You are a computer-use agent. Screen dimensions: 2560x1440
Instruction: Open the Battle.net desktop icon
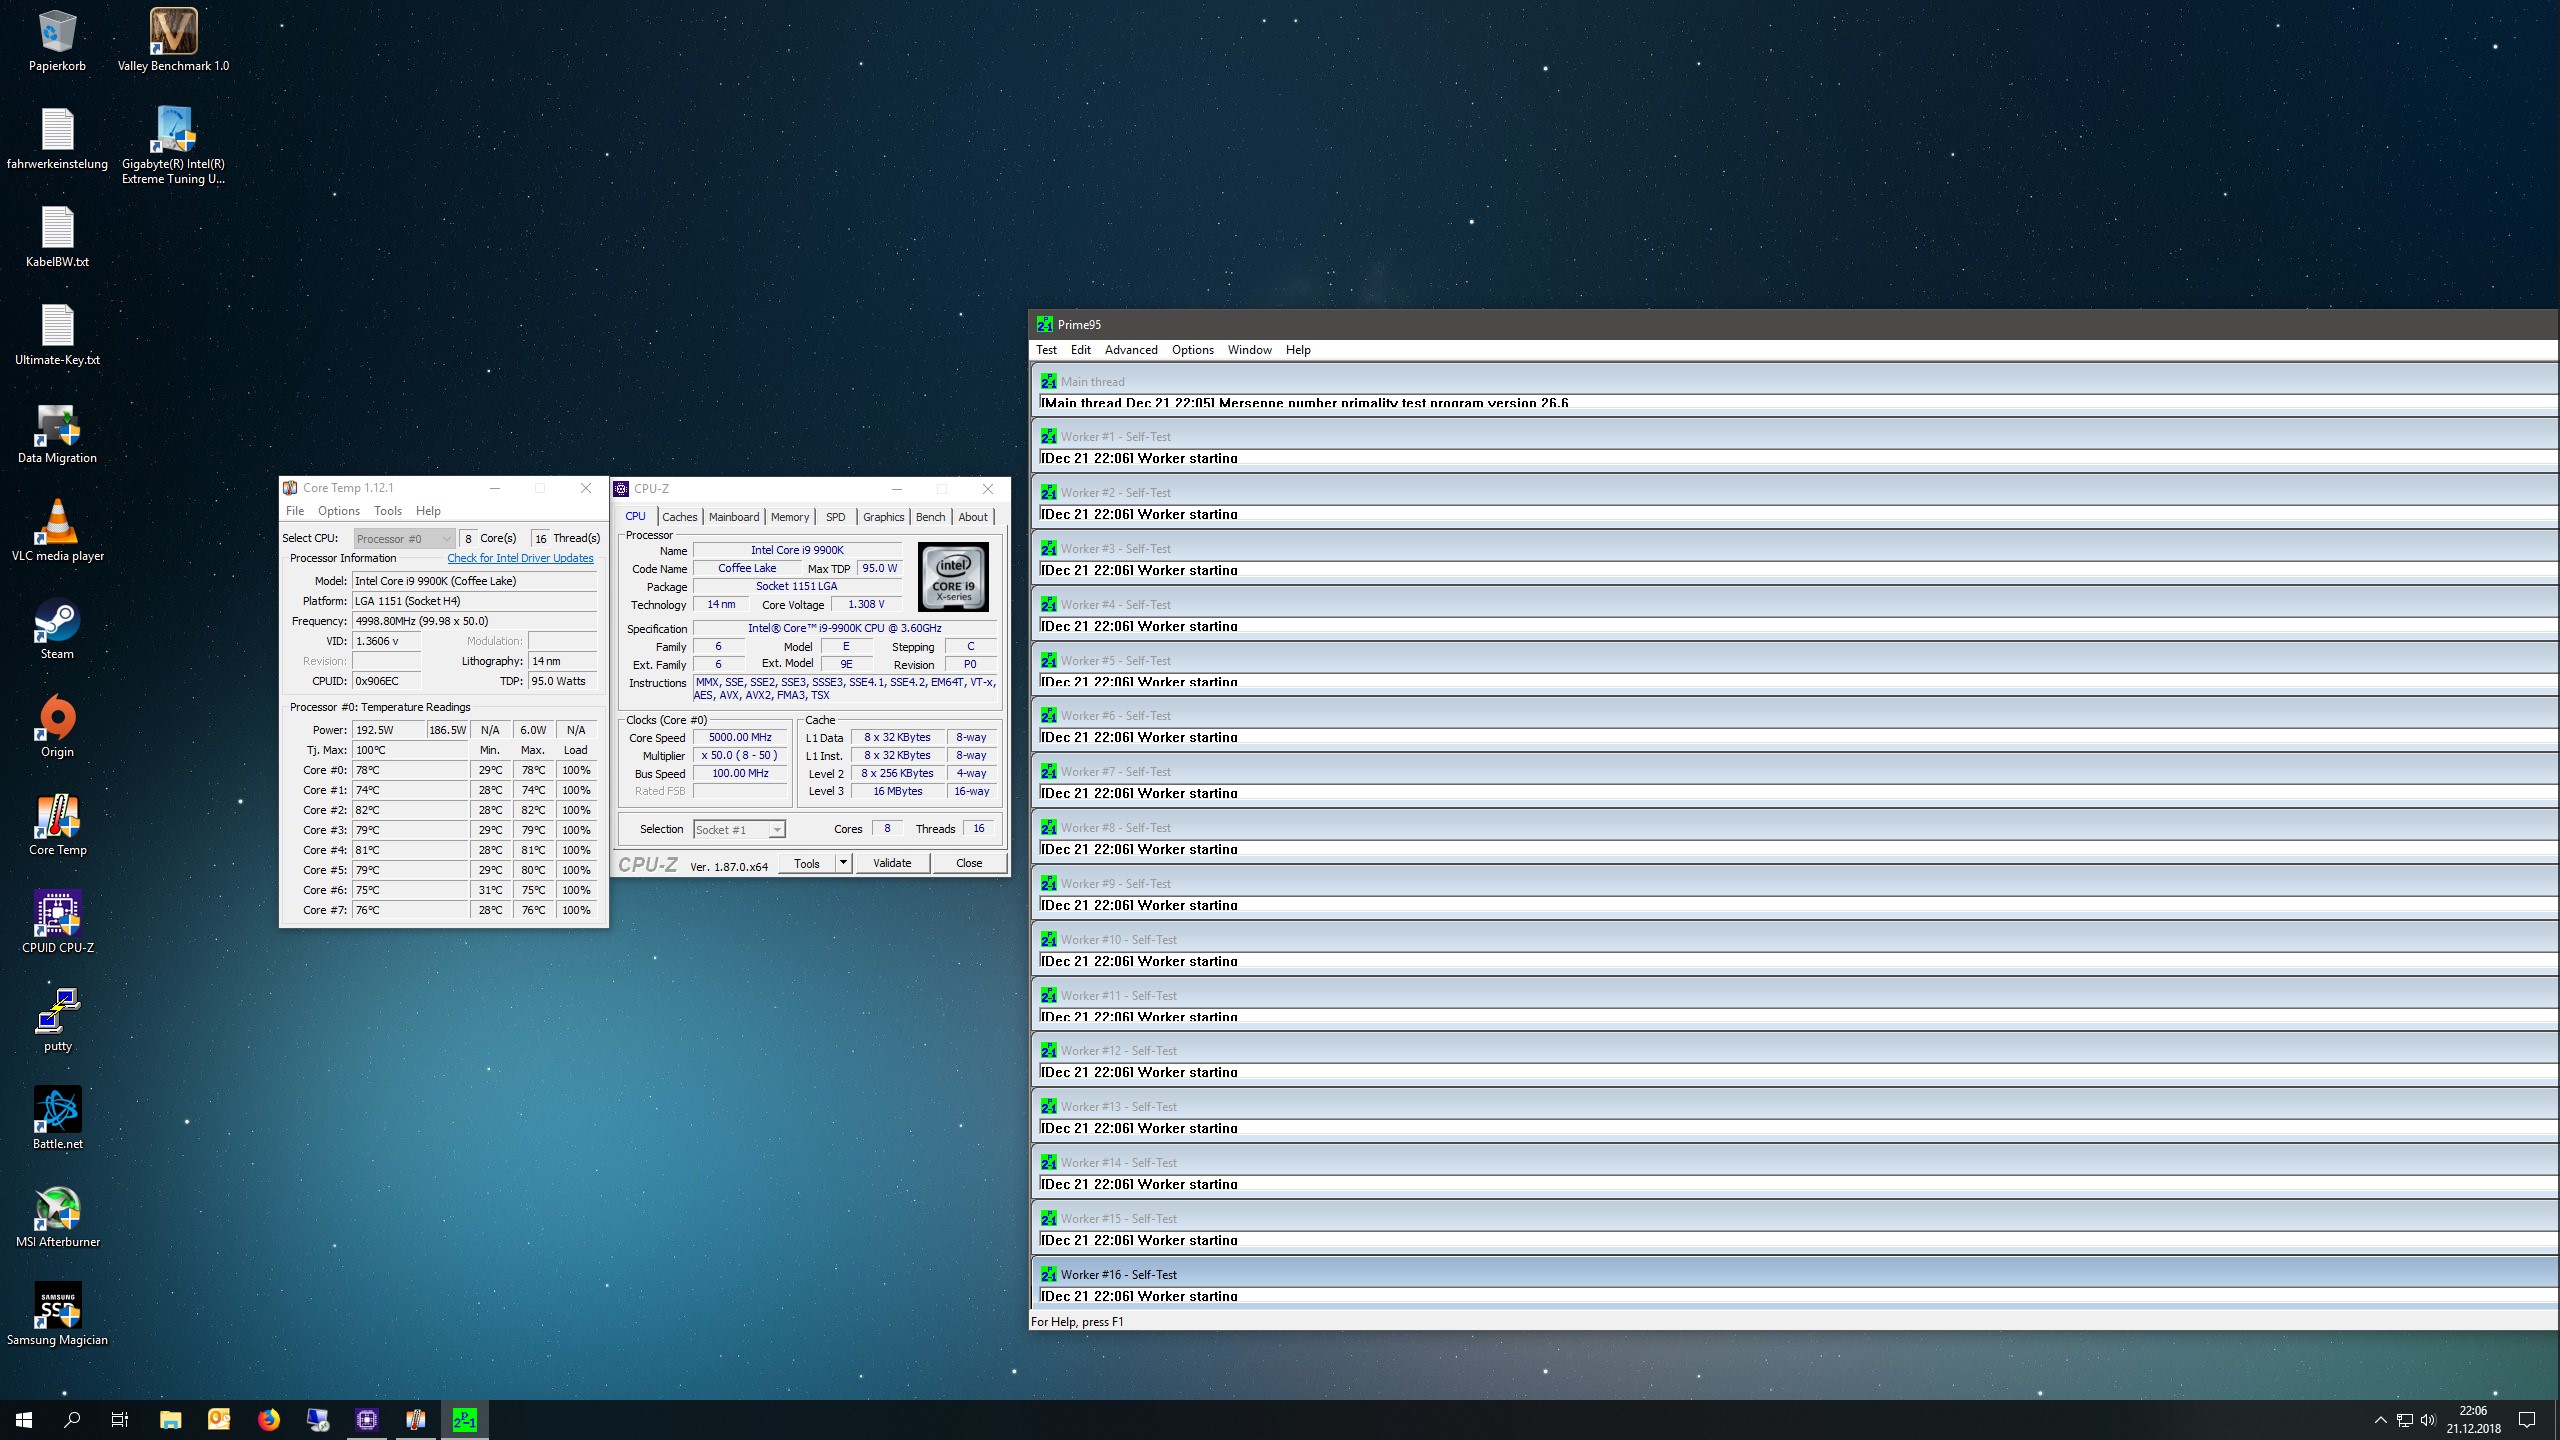(58, 1111)
